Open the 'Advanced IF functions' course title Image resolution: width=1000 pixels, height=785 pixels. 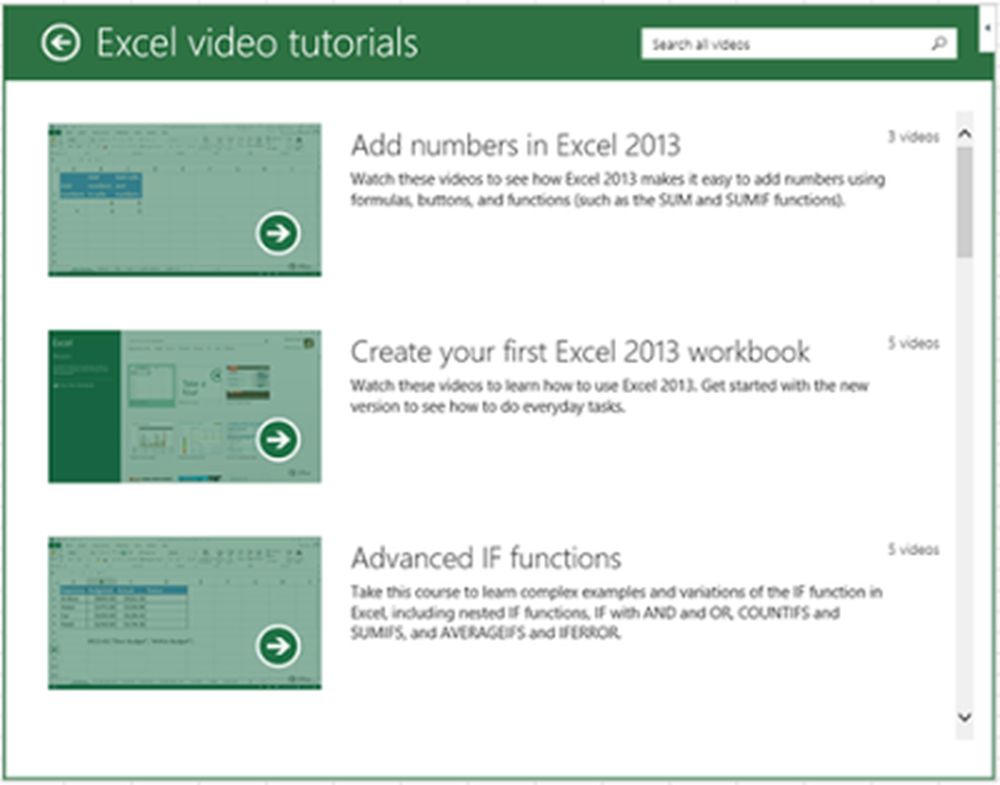486,558
